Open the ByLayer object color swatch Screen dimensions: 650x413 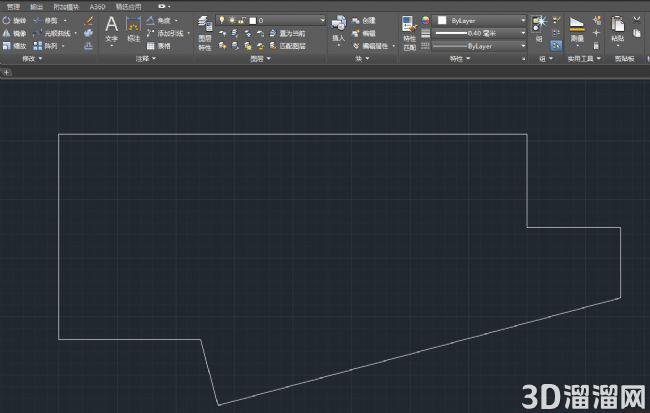pyautogui.click(x=479, y=20)
